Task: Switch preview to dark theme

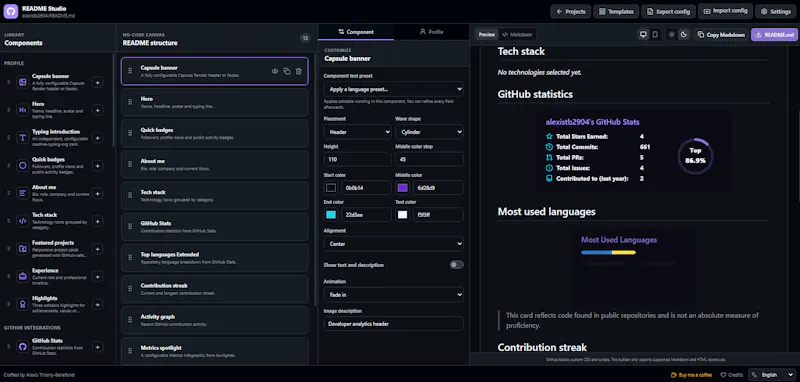Action: [x=684, y=35]
